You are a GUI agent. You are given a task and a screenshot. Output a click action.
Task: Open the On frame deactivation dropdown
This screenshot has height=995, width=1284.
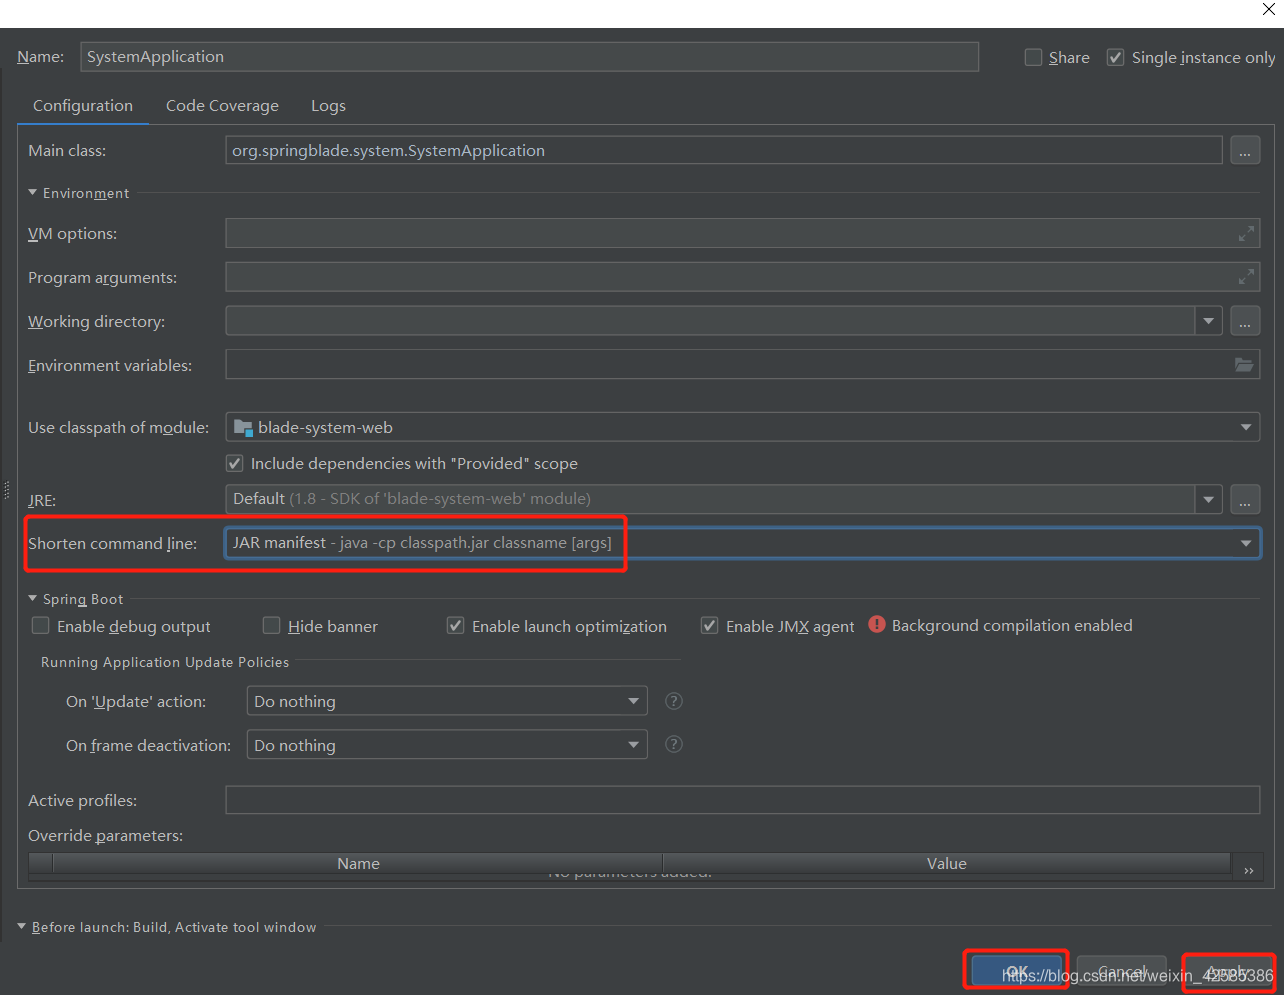(633, 744)
